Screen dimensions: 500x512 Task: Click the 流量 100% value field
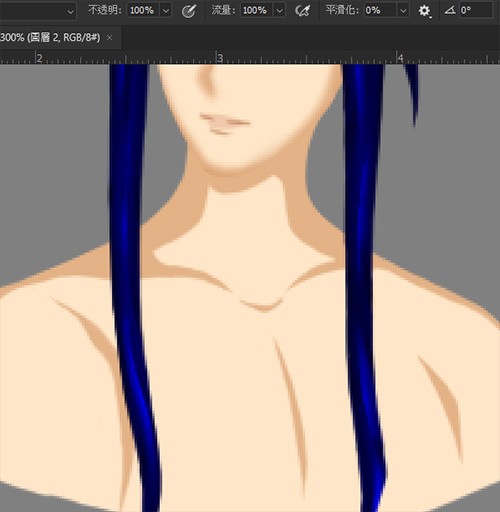(x=256, y=11)
